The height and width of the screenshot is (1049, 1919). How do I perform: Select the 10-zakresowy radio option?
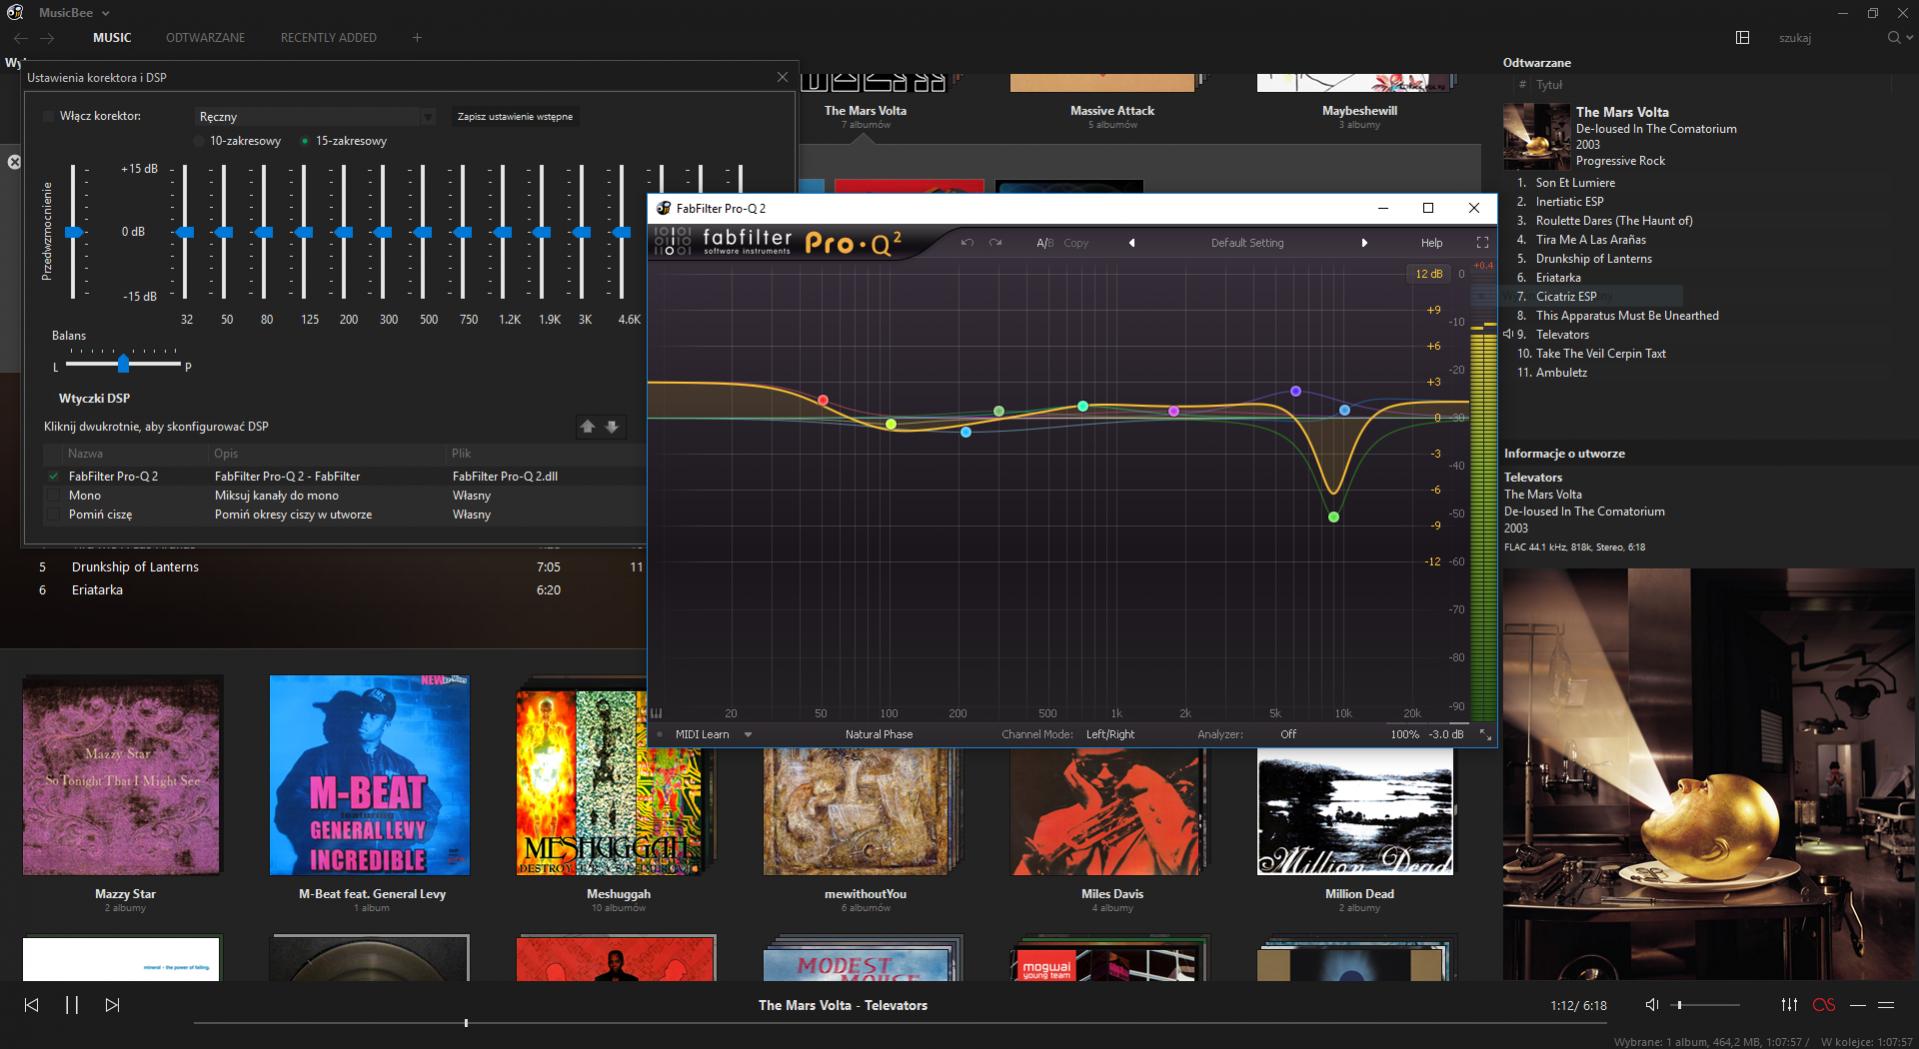click(x=199, y=141)
